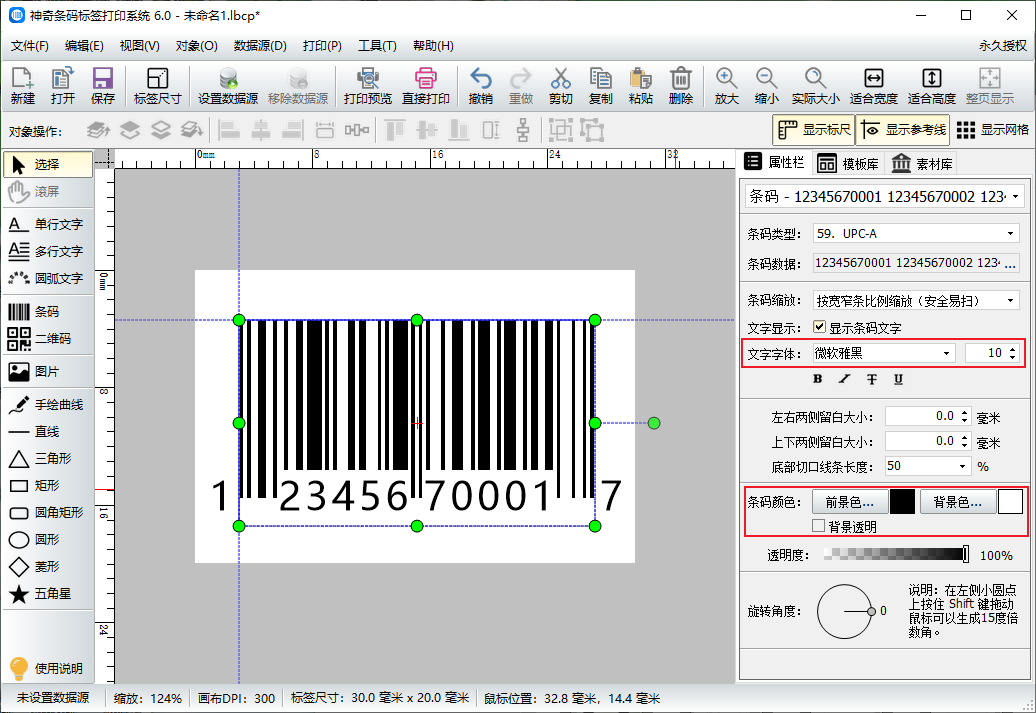Image resolution: width=1036 pixels, height=713 pixels.
Task: Open the 数据源(D) menu
Action: (260, 46)
